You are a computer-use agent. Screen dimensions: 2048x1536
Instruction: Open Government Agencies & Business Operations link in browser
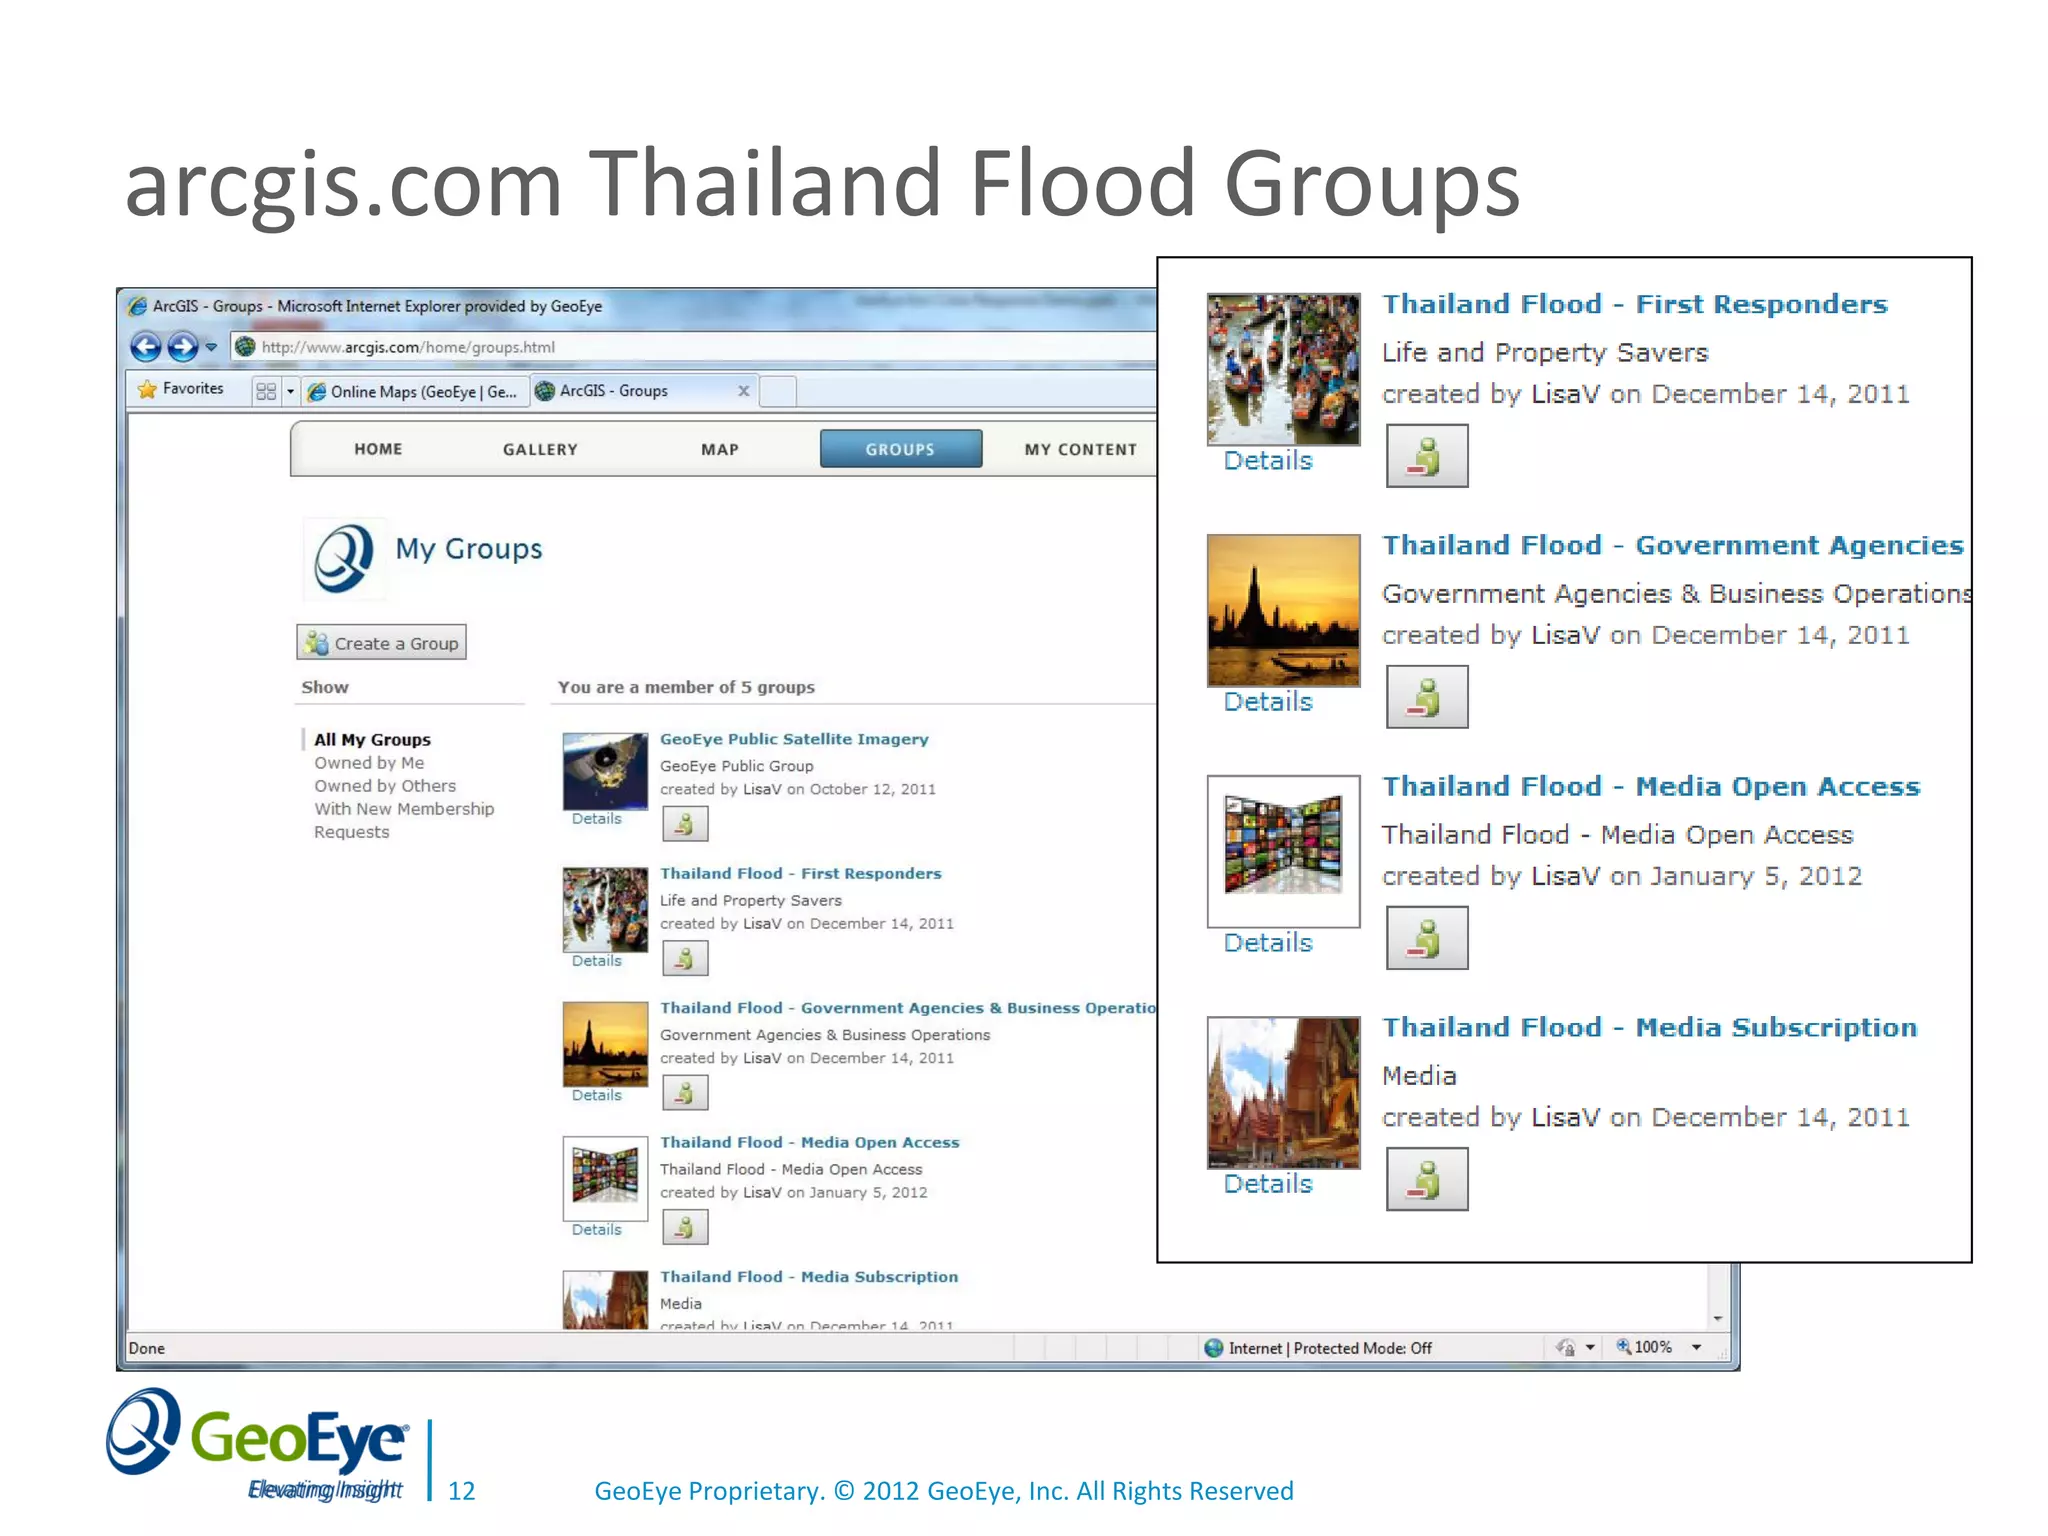point(908,1008)
